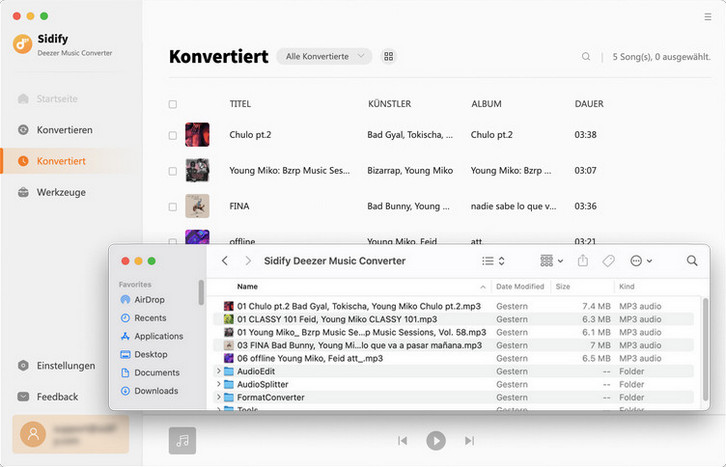This screenshot has height=467, width=726.
Task: Skip to next track in player
Action: [x=469, y=441]
